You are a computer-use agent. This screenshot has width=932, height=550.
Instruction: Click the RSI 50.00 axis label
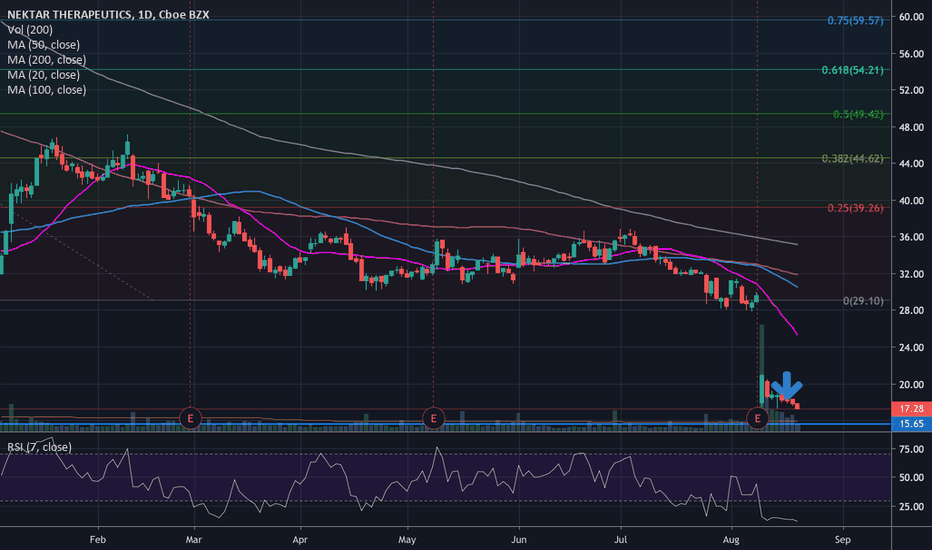(911, 477)
